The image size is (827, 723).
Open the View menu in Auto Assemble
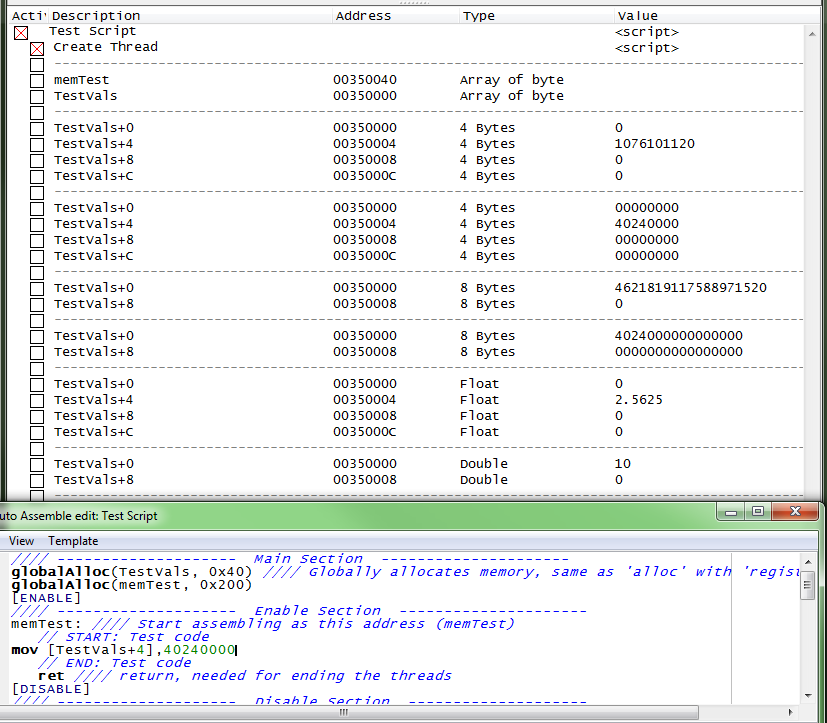coord(21,541)
